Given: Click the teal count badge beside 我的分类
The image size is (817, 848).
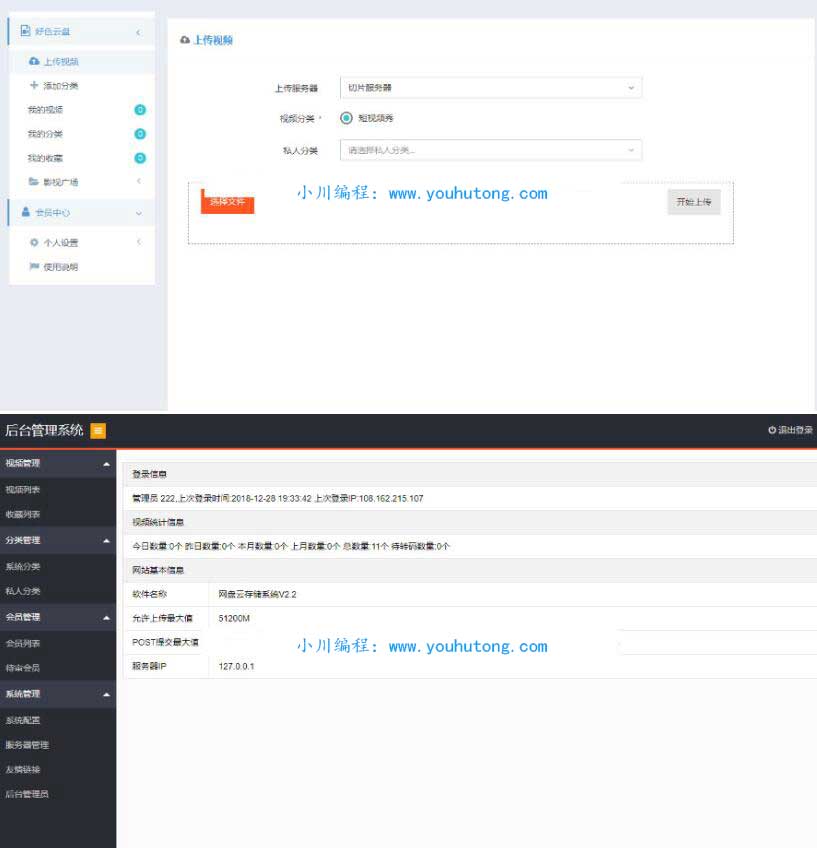Looking at the screenshot, I should click(x=140, y=134).
